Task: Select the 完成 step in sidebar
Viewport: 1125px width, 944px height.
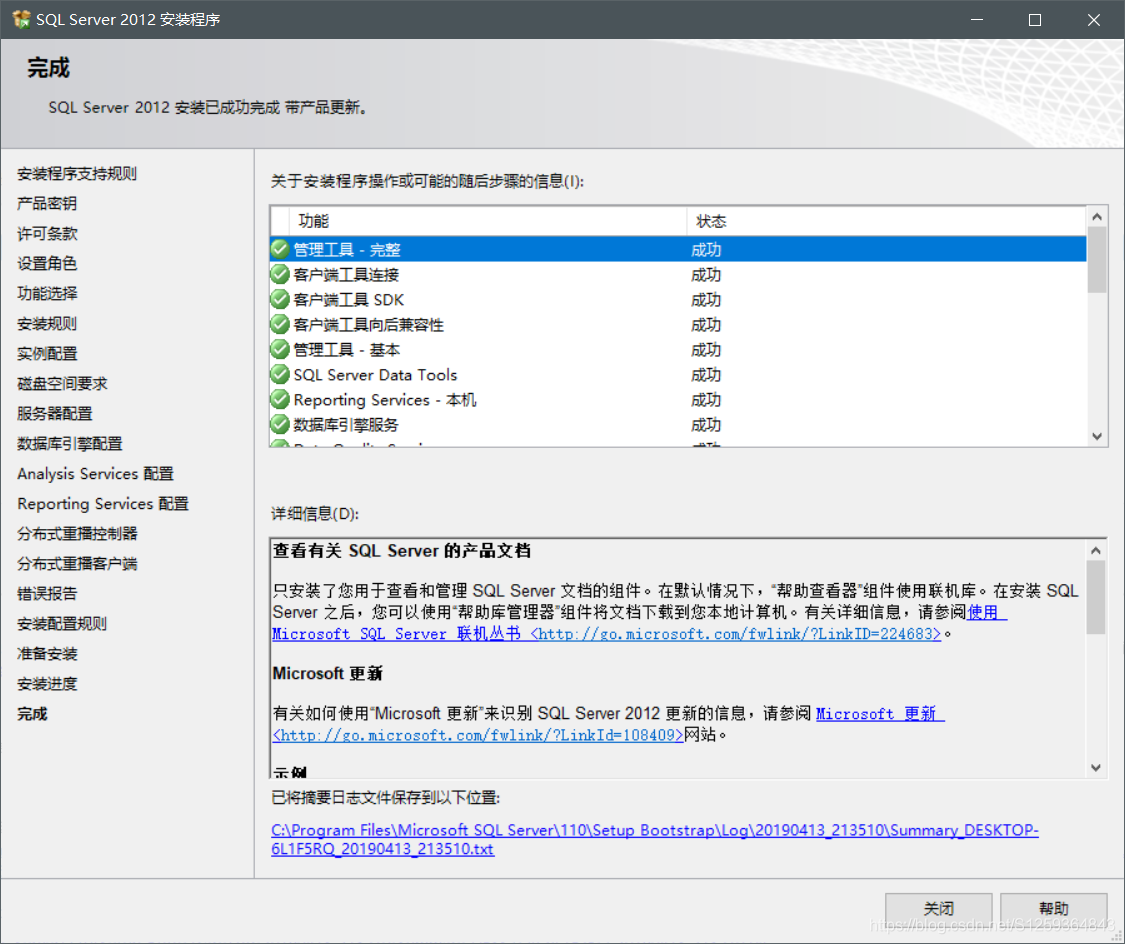Action: point(32,714)
